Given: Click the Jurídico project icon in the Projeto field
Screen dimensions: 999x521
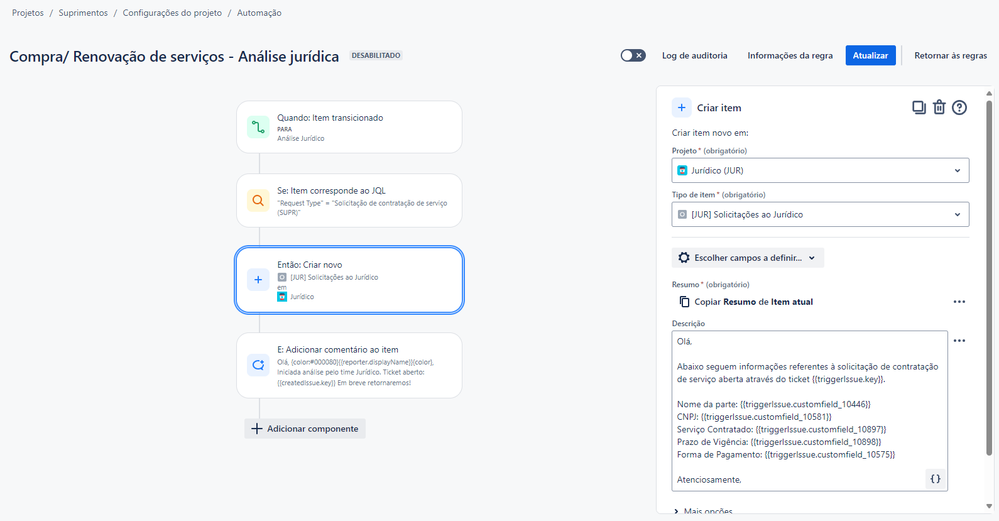Looking at the screenshot, I should tap(682, 171).
